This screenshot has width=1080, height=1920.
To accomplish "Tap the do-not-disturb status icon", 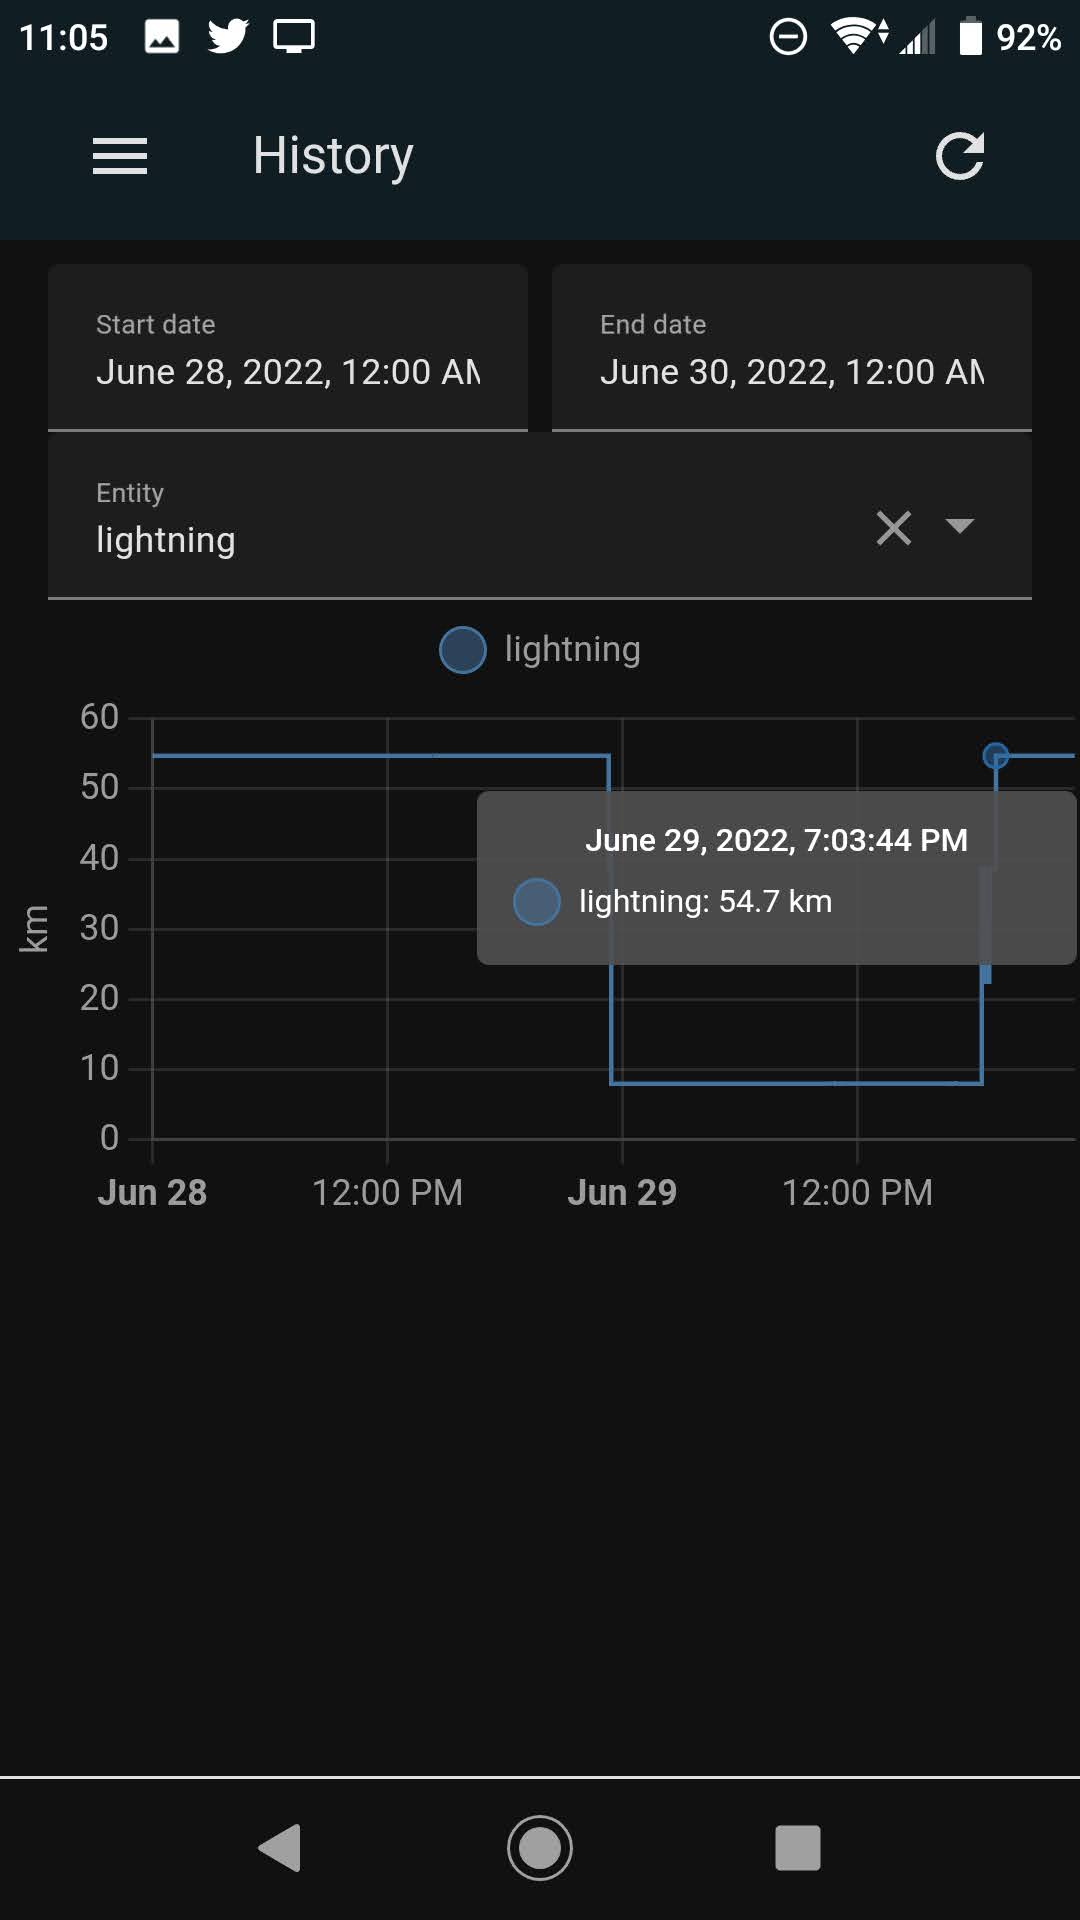I will coord(789,36).
